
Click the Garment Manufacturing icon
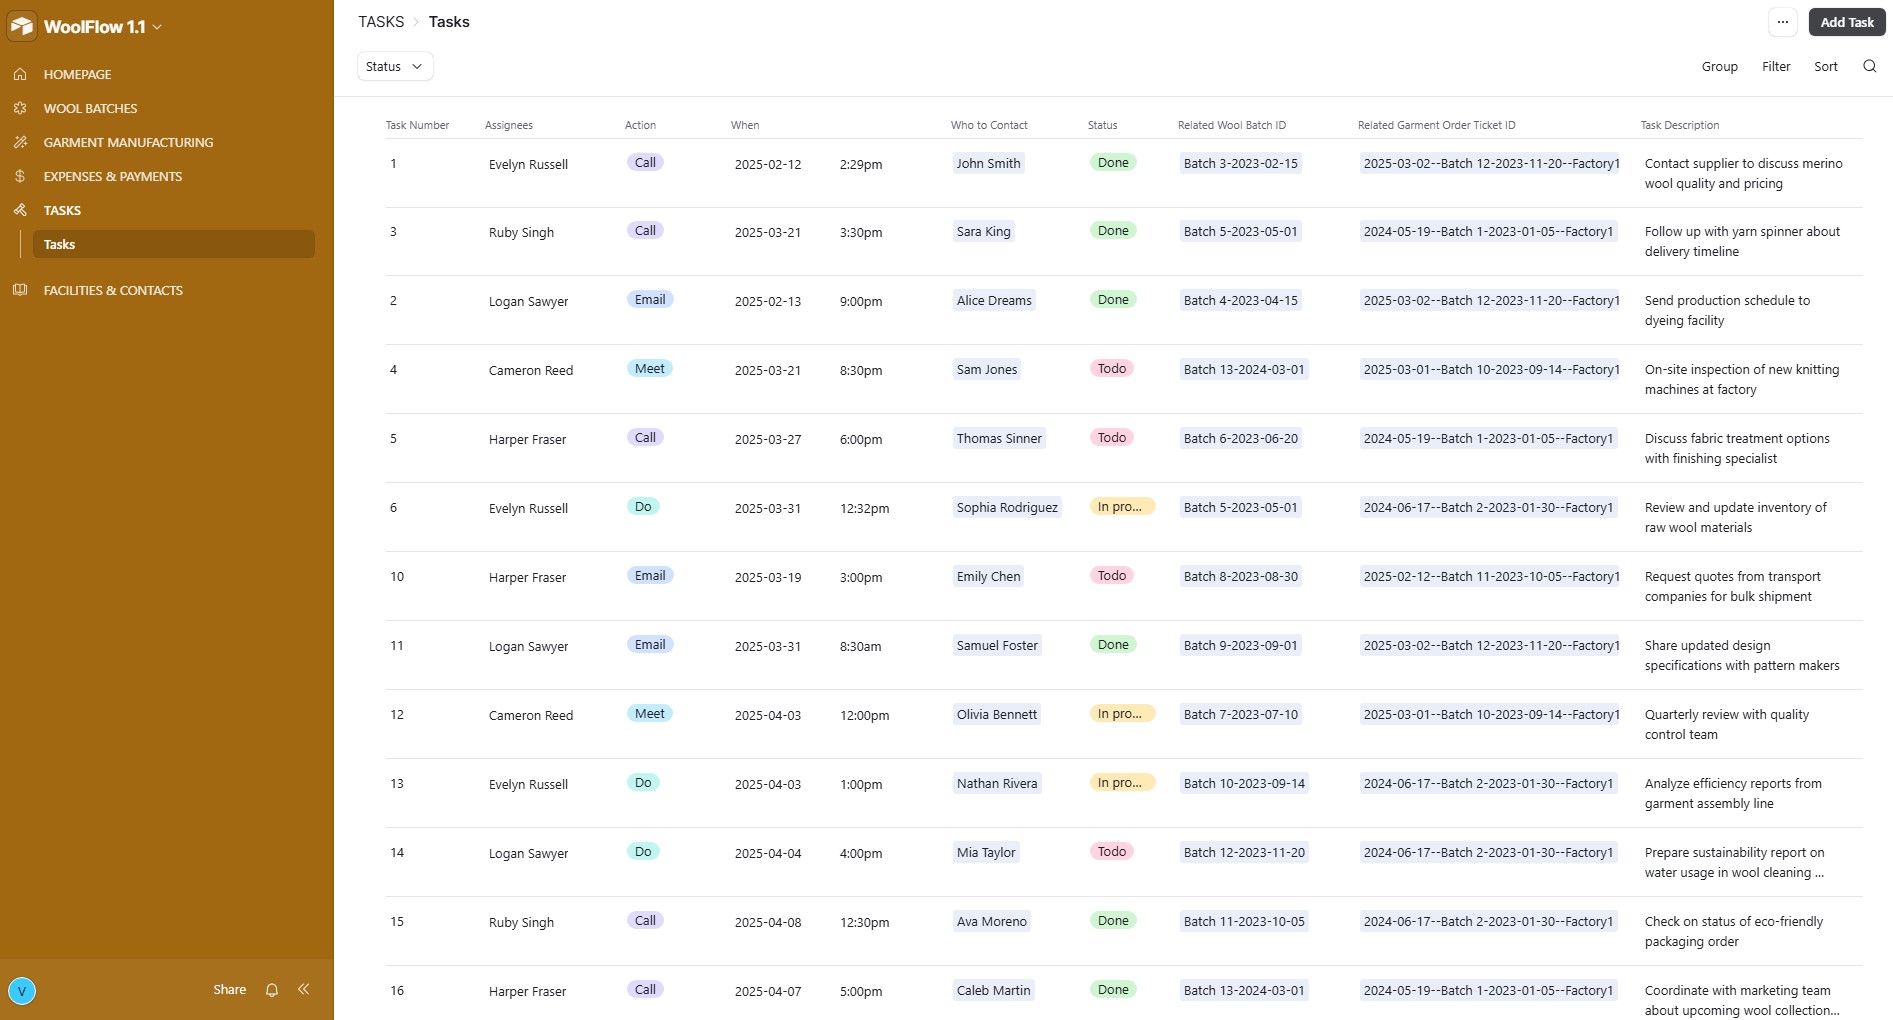click(x=20, y=142)
